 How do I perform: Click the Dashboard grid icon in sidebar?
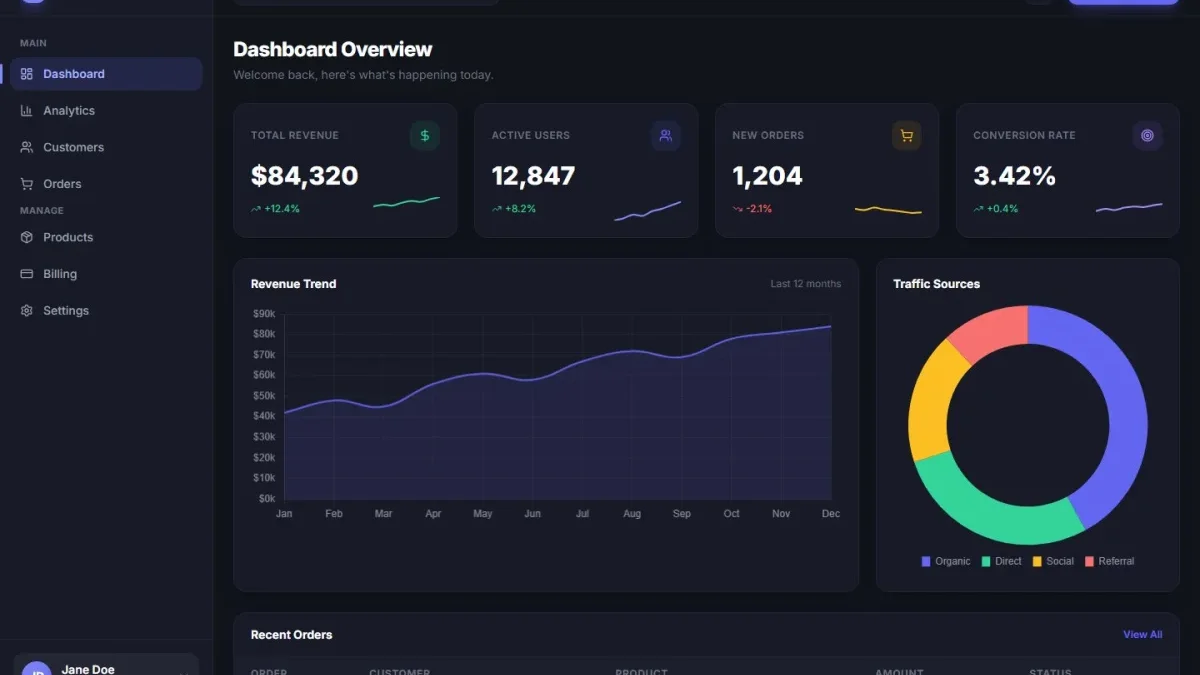27,74
